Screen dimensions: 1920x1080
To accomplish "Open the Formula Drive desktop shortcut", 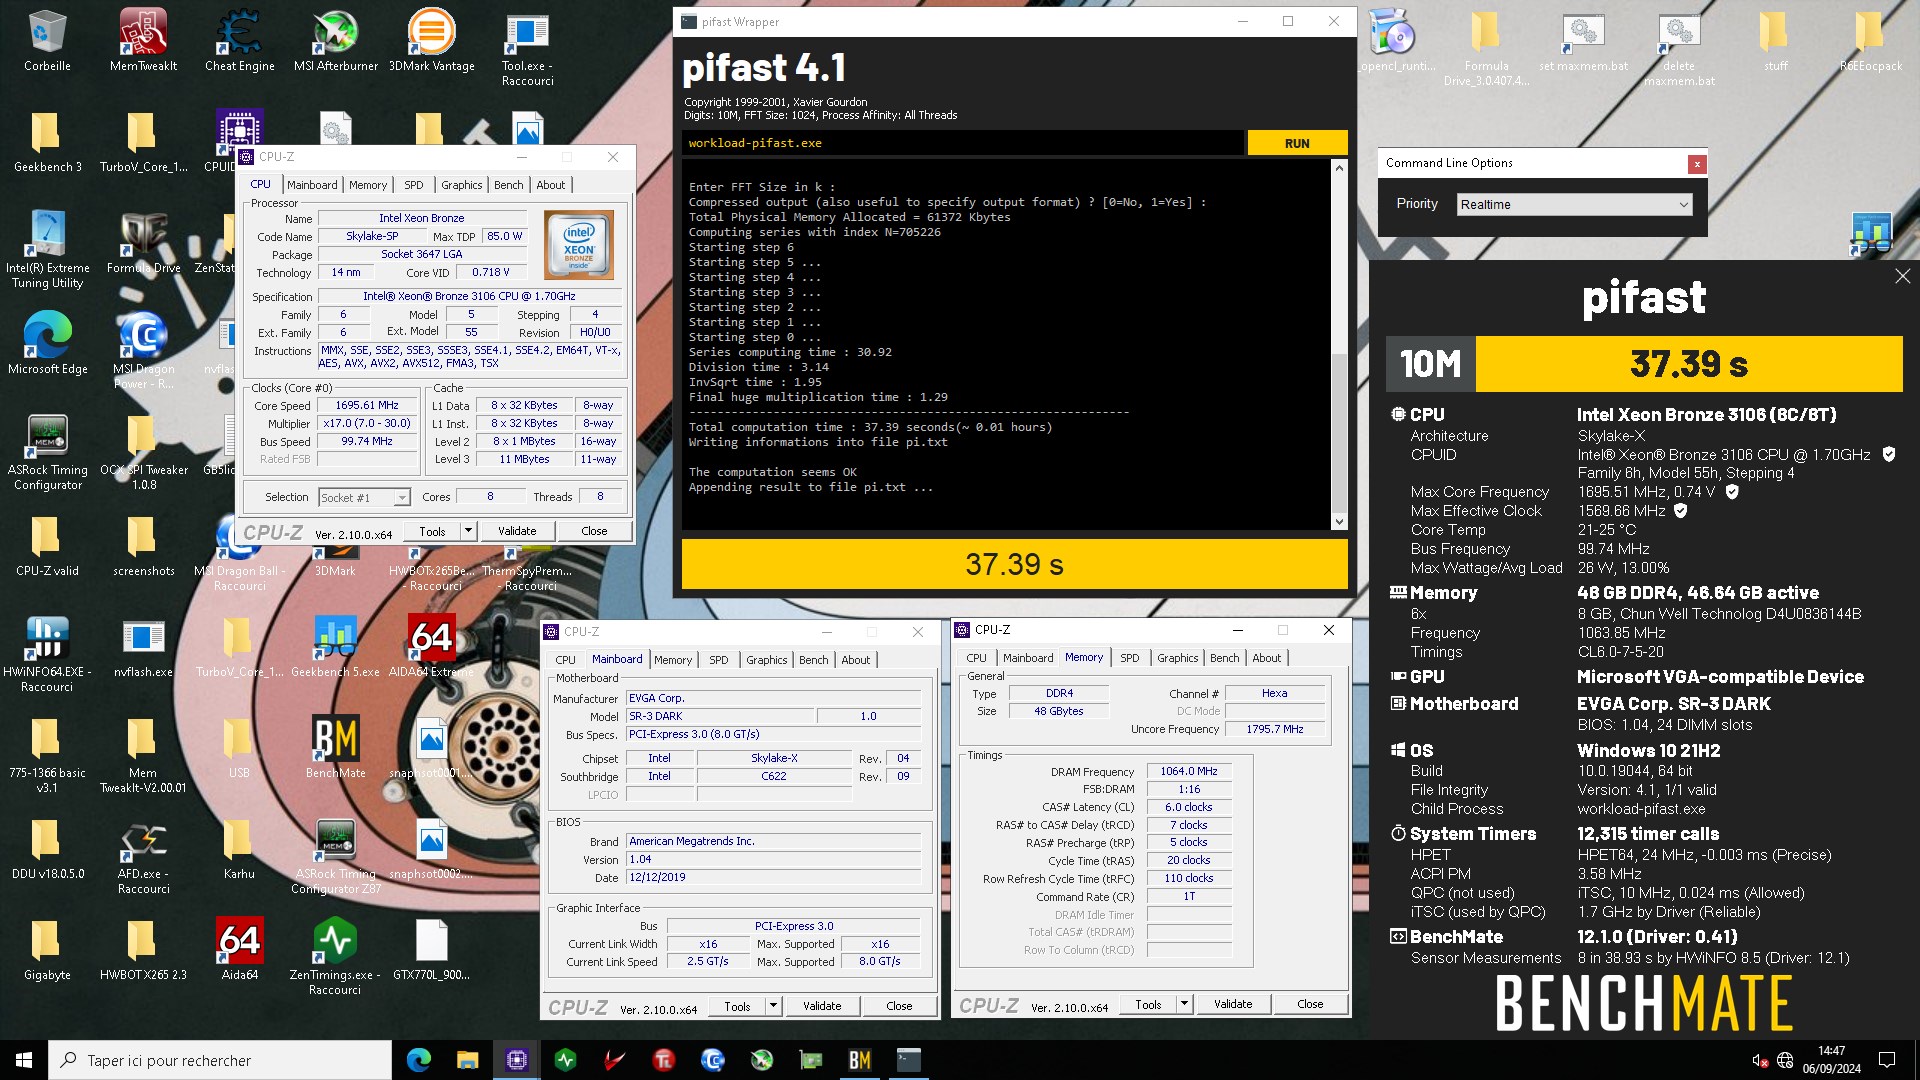I will 143,242.
